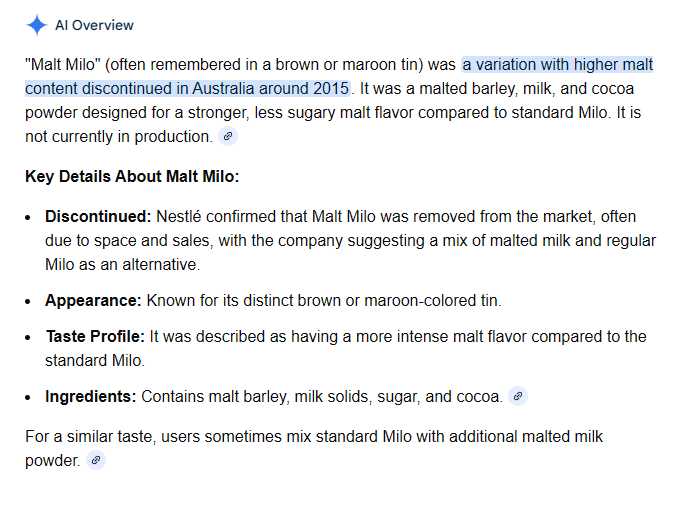
Task: Click the bold 'Taste Profile:' label
Action: click(x=95, y=336)
